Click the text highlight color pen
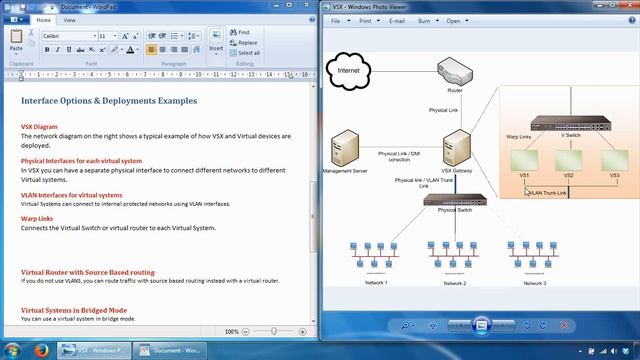Viewport: 640px width, 360px height. click(x=115, y=50)
